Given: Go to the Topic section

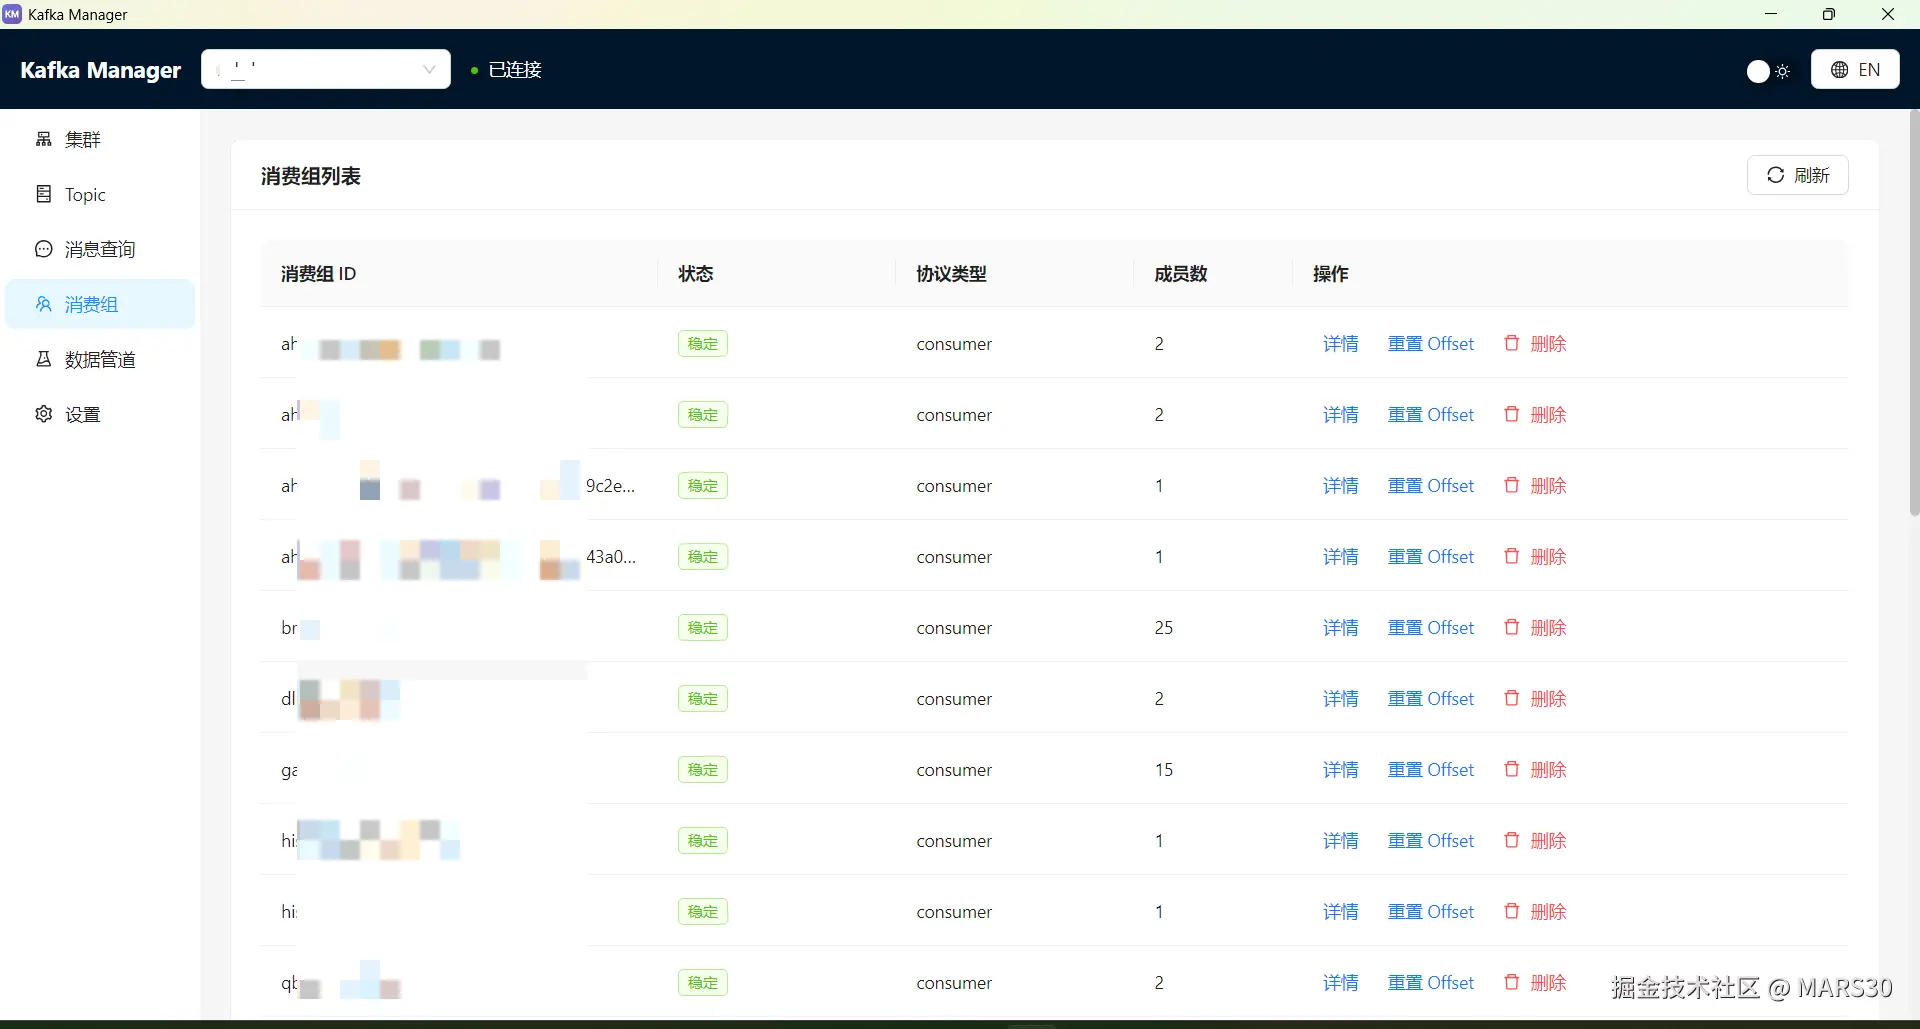Looking at the screenshot, I should click(x=100, y=194).
